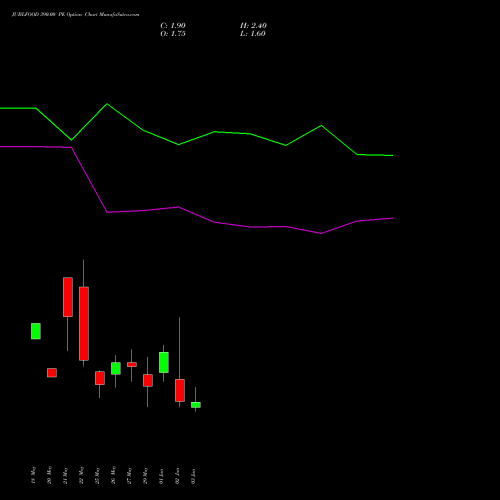Select the low value 'L: 1.60'
This screenshot has width=500, height=500.
point(253,34)
